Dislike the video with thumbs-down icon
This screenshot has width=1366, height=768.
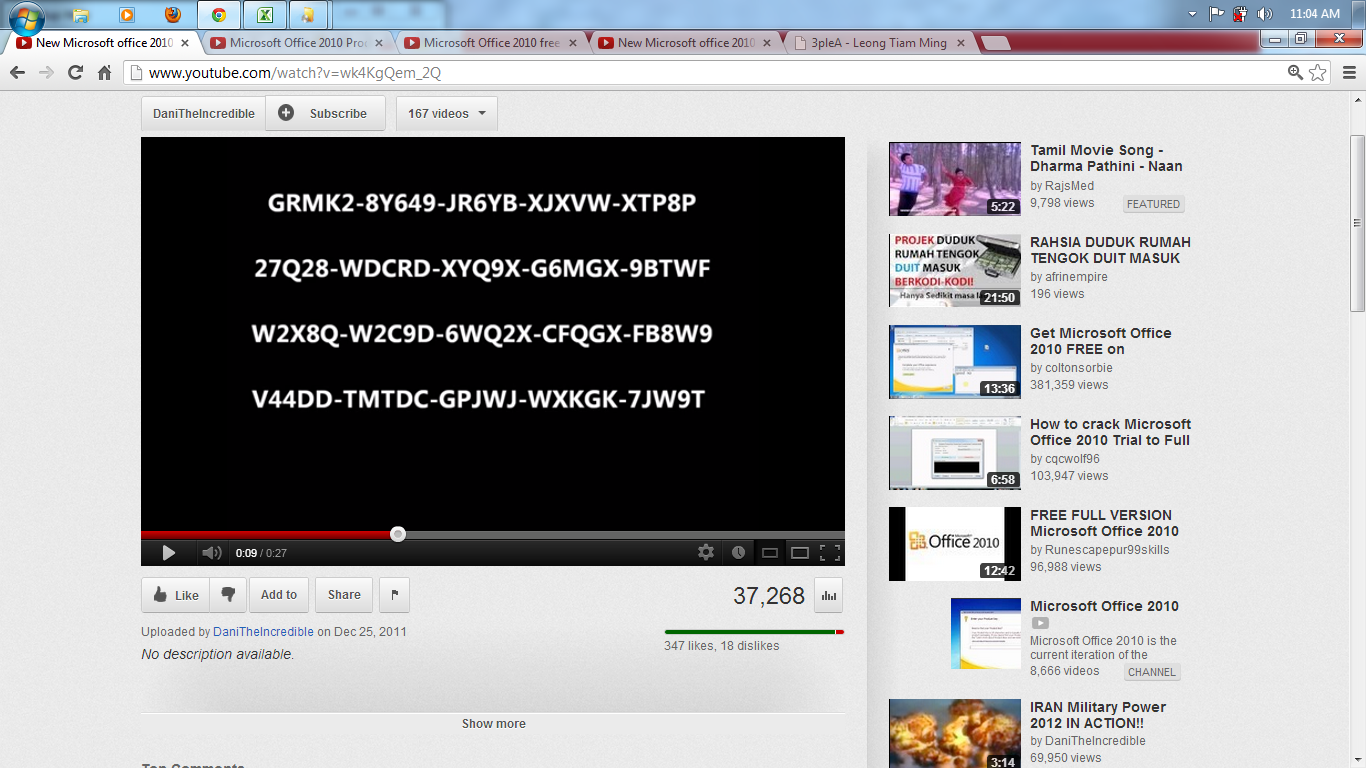point(228,595)
